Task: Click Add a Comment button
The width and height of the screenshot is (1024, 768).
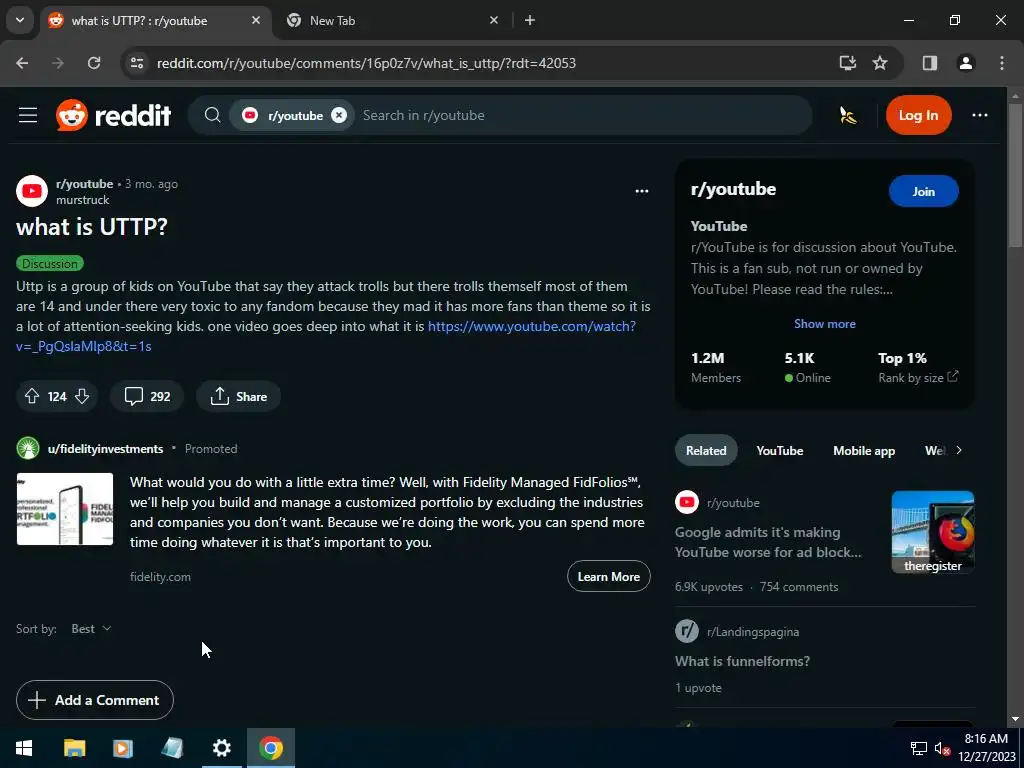Action: pyautogui.click(x=95, y=700)
